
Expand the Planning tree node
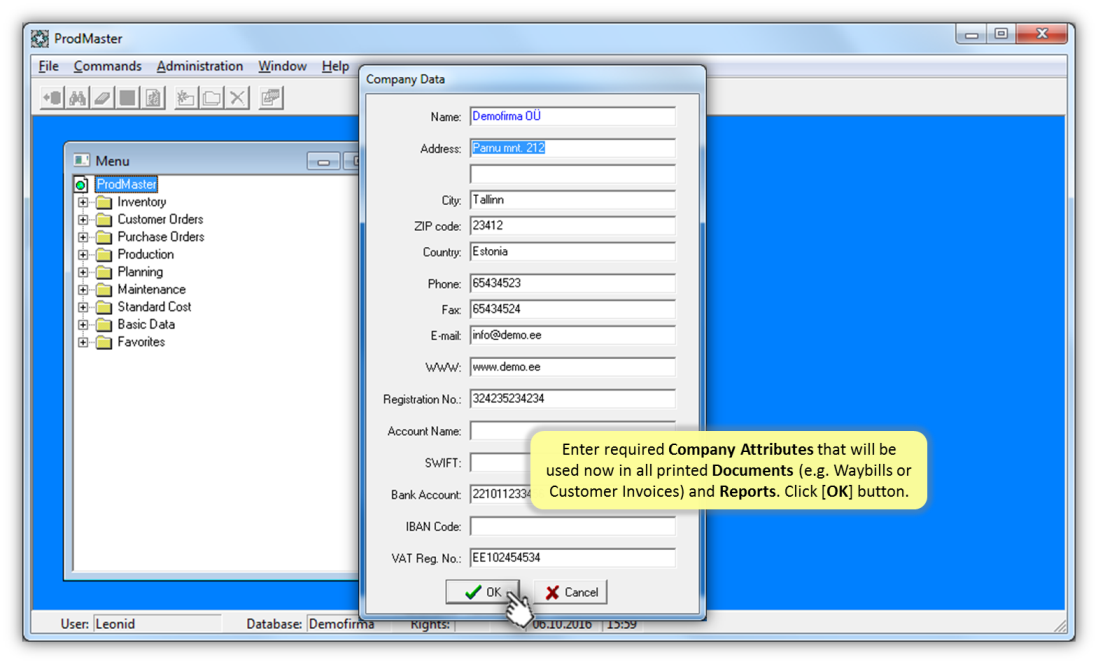(83, 272)
